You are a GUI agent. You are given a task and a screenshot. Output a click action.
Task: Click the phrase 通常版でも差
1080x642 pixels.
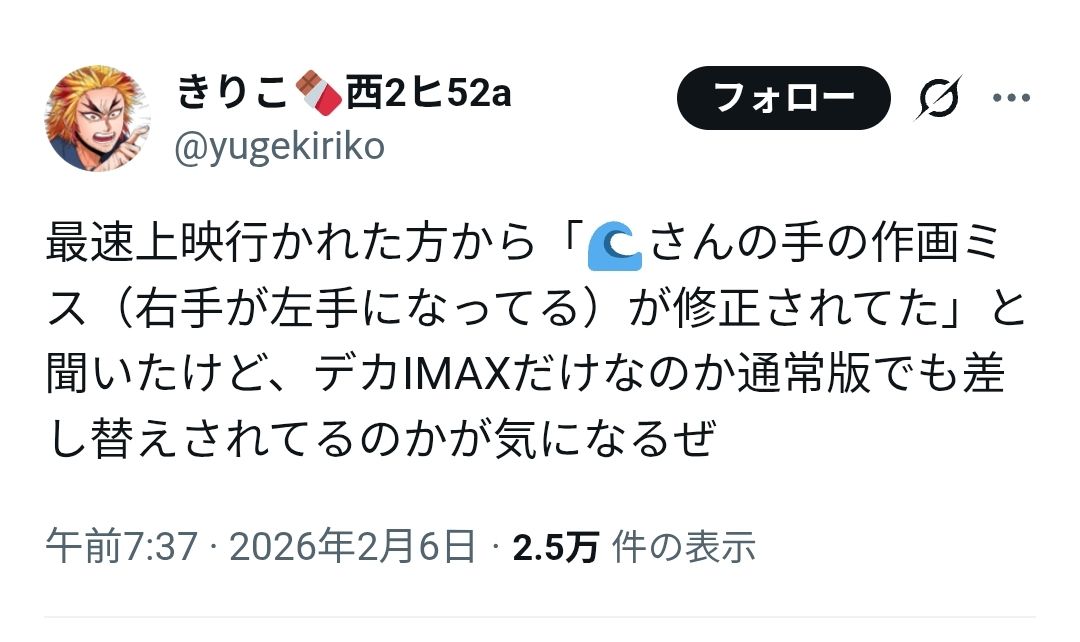872,374
